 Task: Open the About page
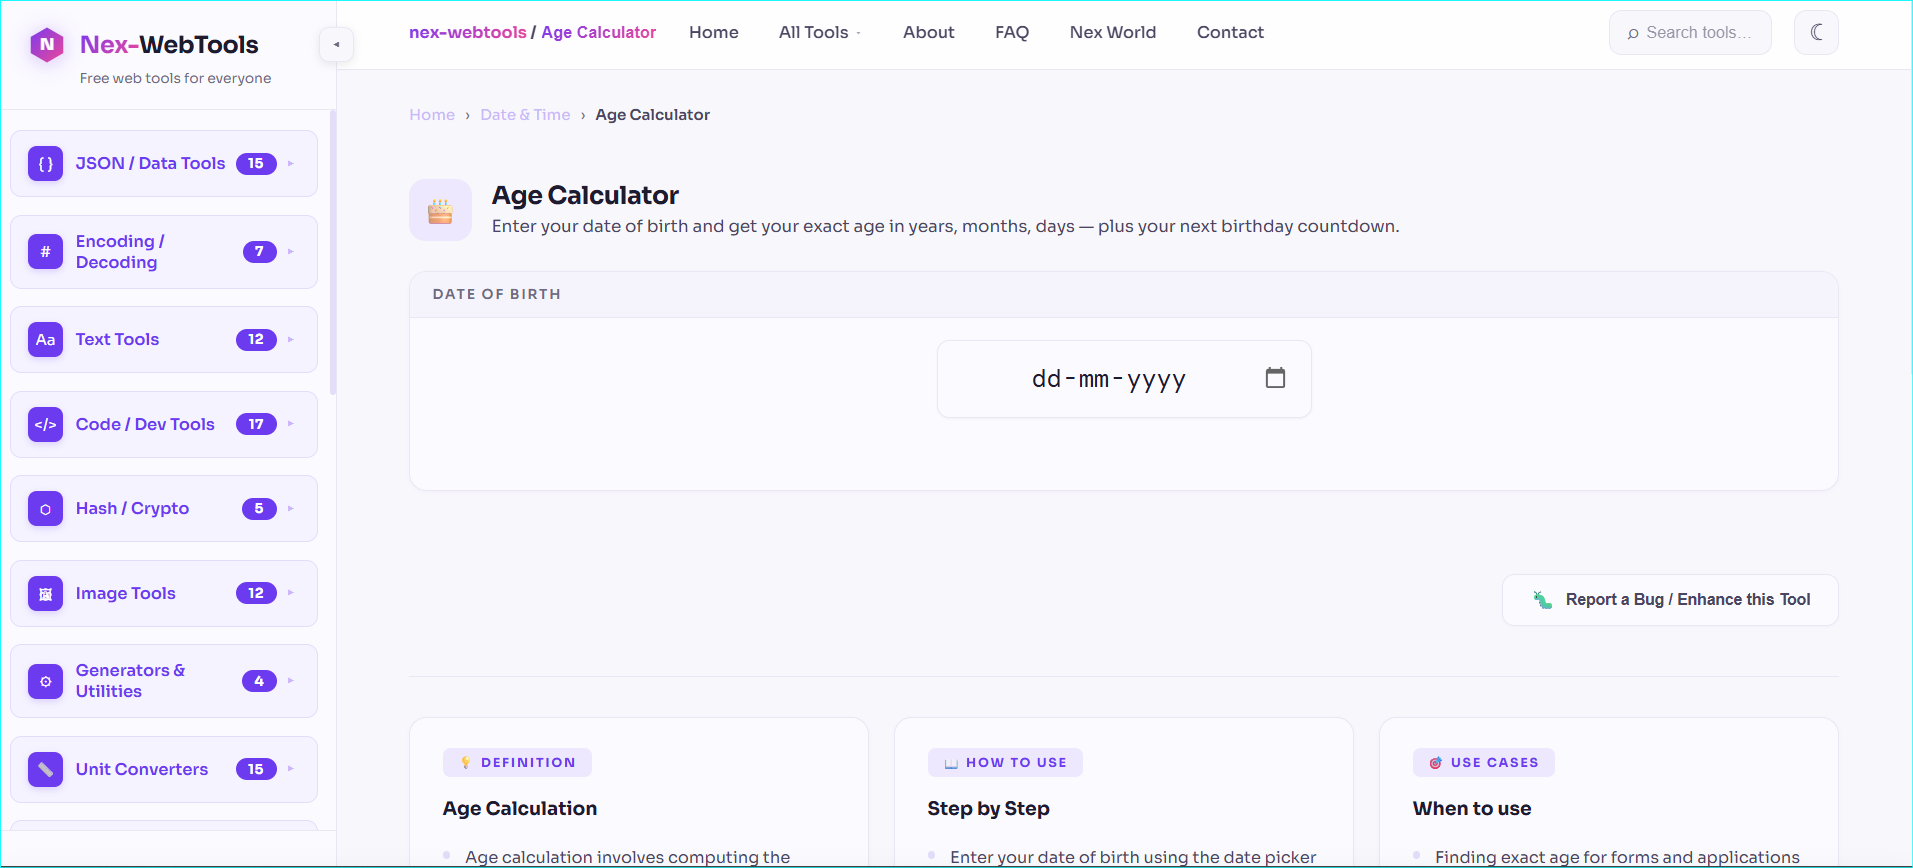(929, 32)
